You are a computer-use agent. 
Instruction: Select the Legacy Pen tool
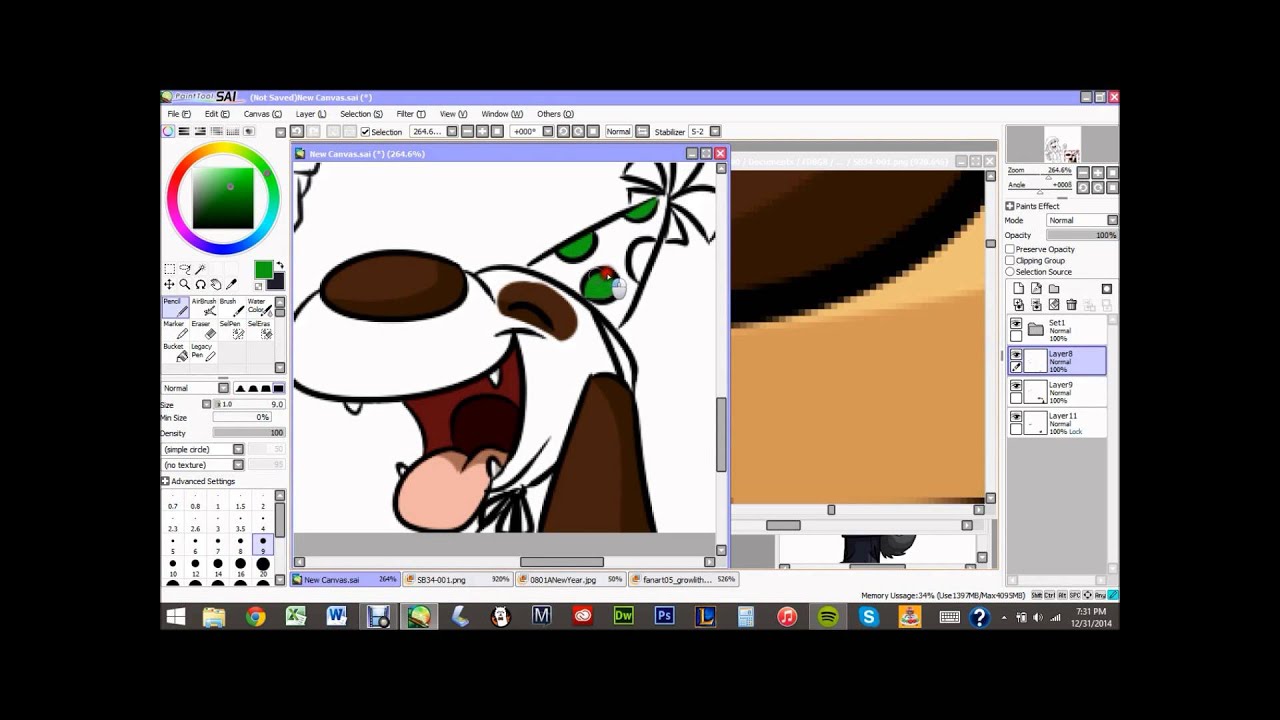pos(205,352)
